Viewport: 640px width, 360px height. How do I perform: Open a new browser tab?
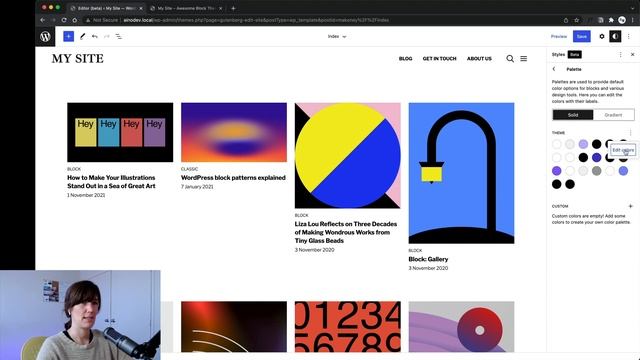coord(233,8)
